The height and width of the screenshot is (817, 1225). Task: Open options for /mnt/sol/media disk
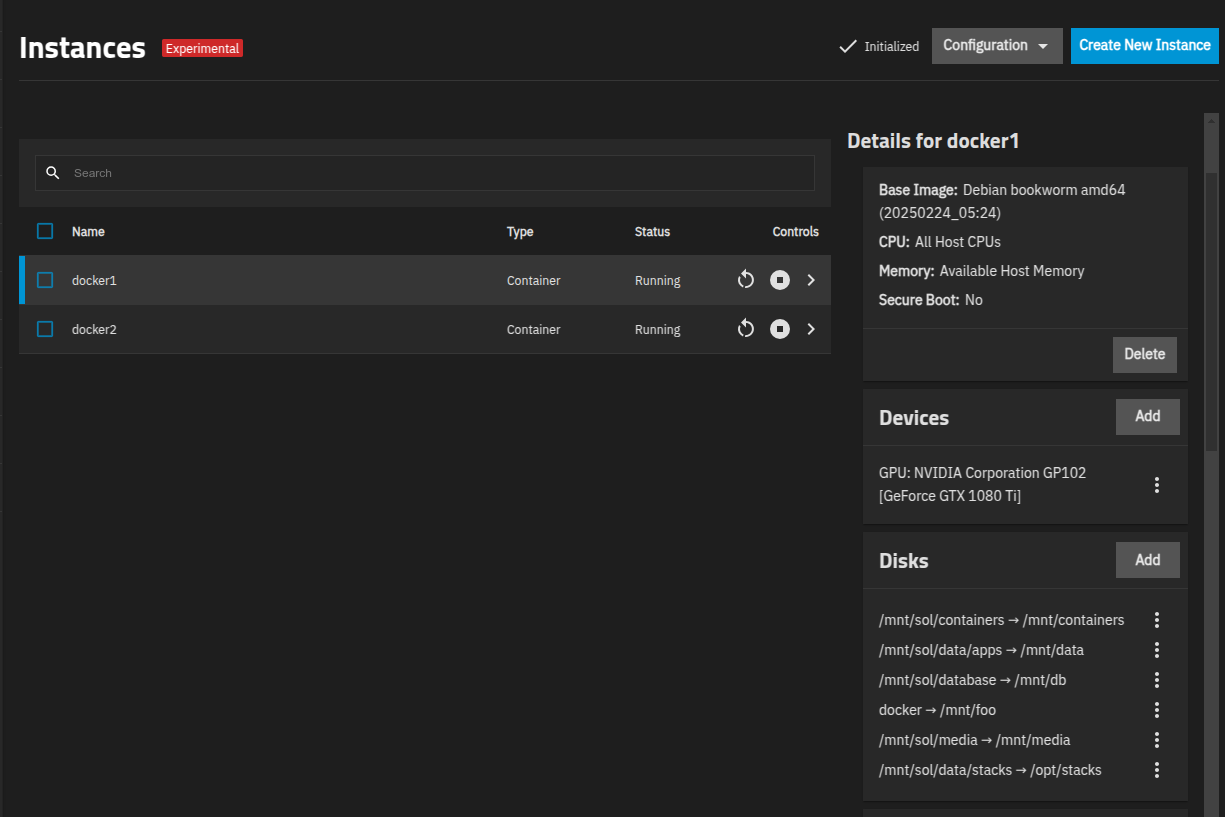1157,740
